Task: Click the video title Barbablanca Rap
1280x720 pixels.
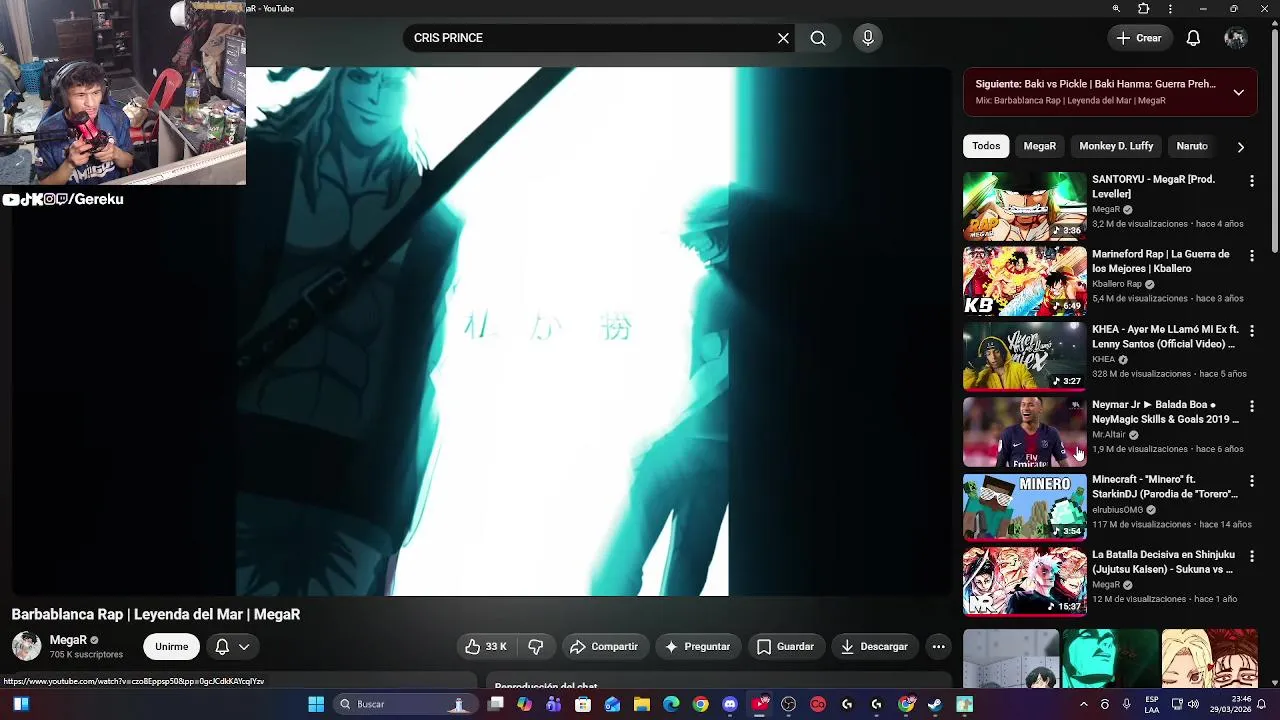Action: [x=155, y=614]
